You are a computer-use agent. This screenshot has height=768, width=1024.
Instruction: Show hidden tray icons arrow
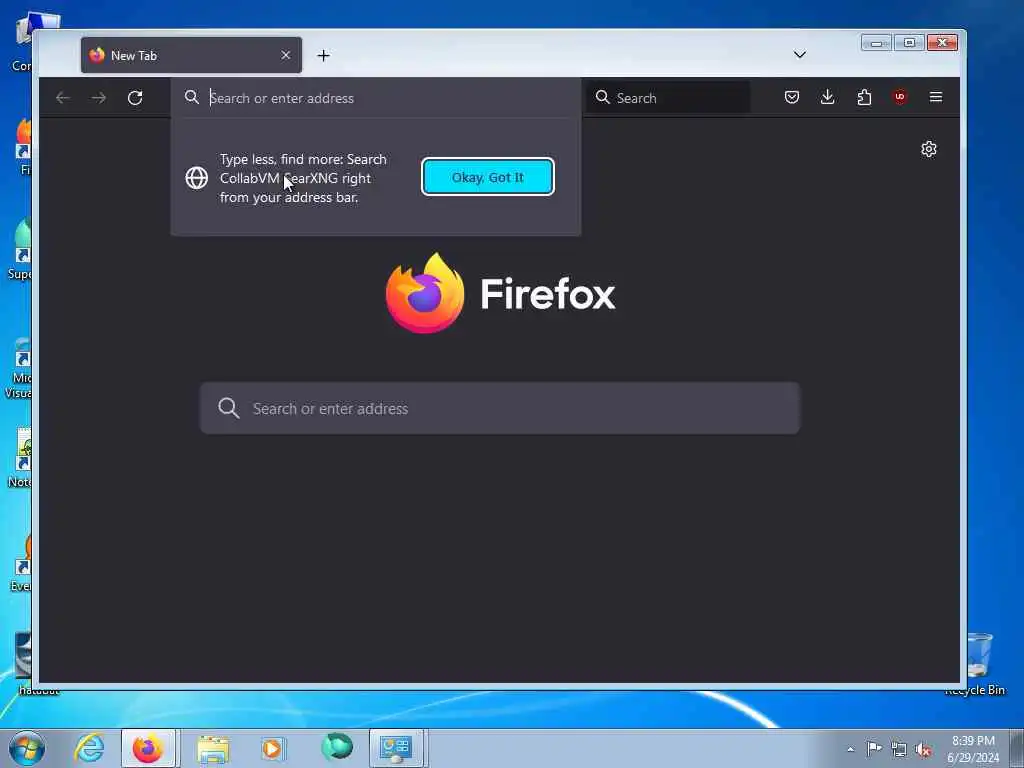click(850, 750)
